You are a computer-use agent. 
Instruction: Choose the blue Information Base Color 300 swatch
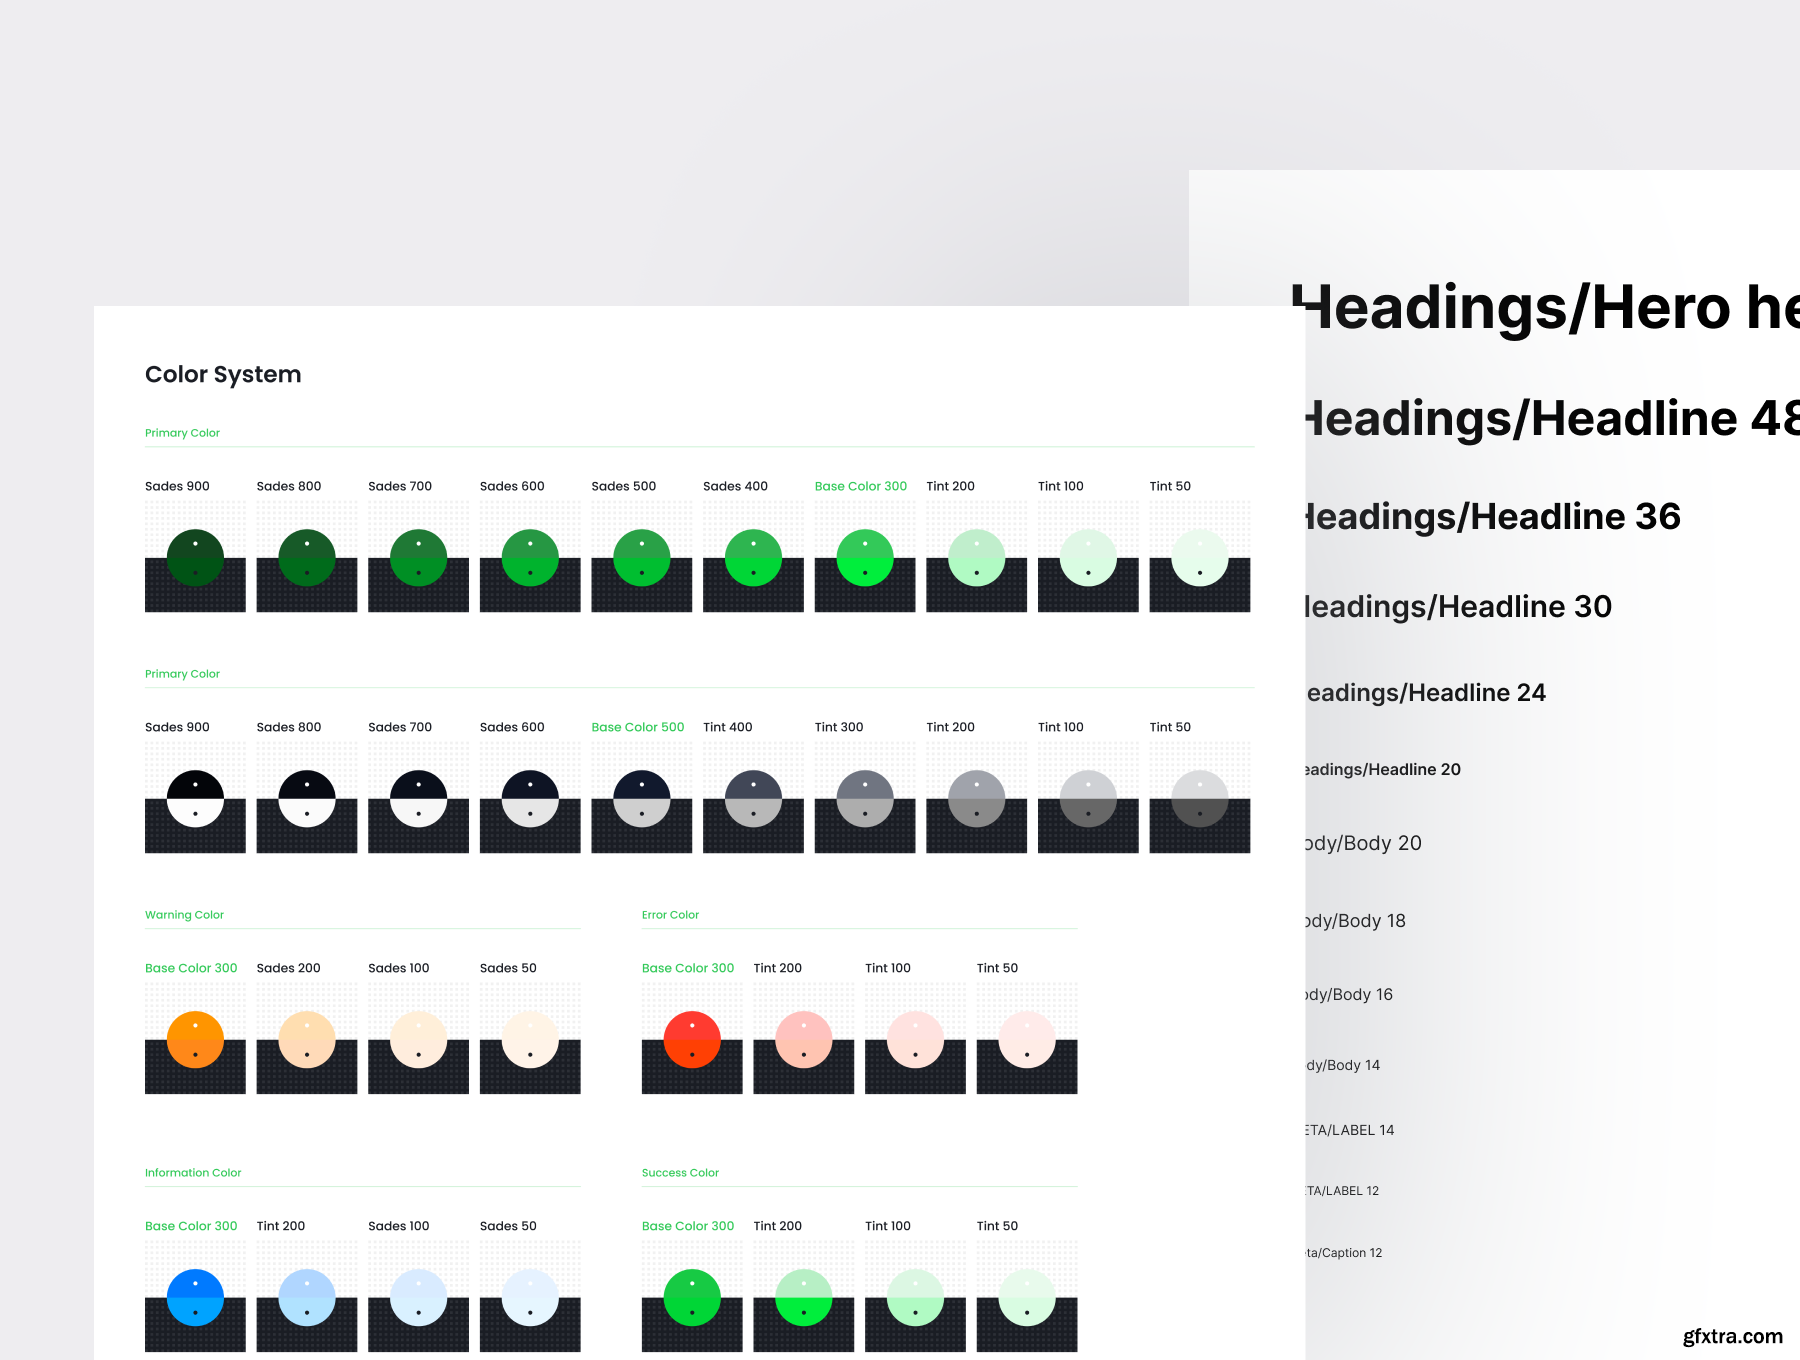click(x=195, y=1298)
